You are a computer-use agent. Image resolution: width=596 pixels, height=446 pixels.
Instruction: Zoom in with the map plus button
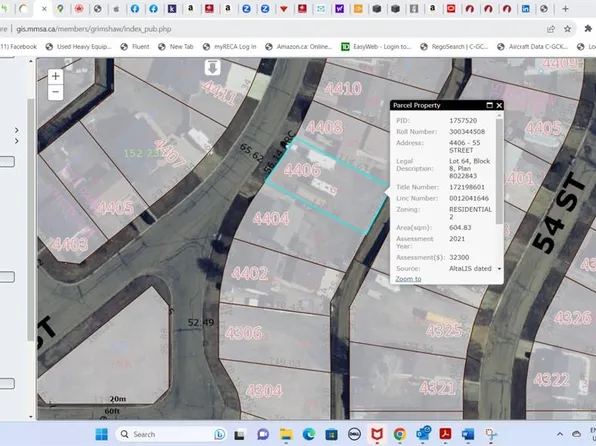pyautogui.click(x=55, y=76)
